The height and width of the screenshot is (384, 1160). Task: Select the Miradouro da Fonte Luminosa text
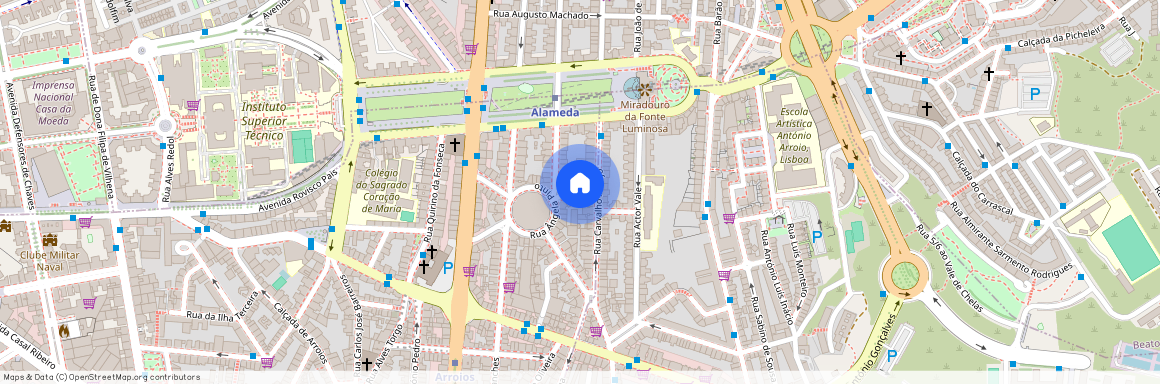646,117
